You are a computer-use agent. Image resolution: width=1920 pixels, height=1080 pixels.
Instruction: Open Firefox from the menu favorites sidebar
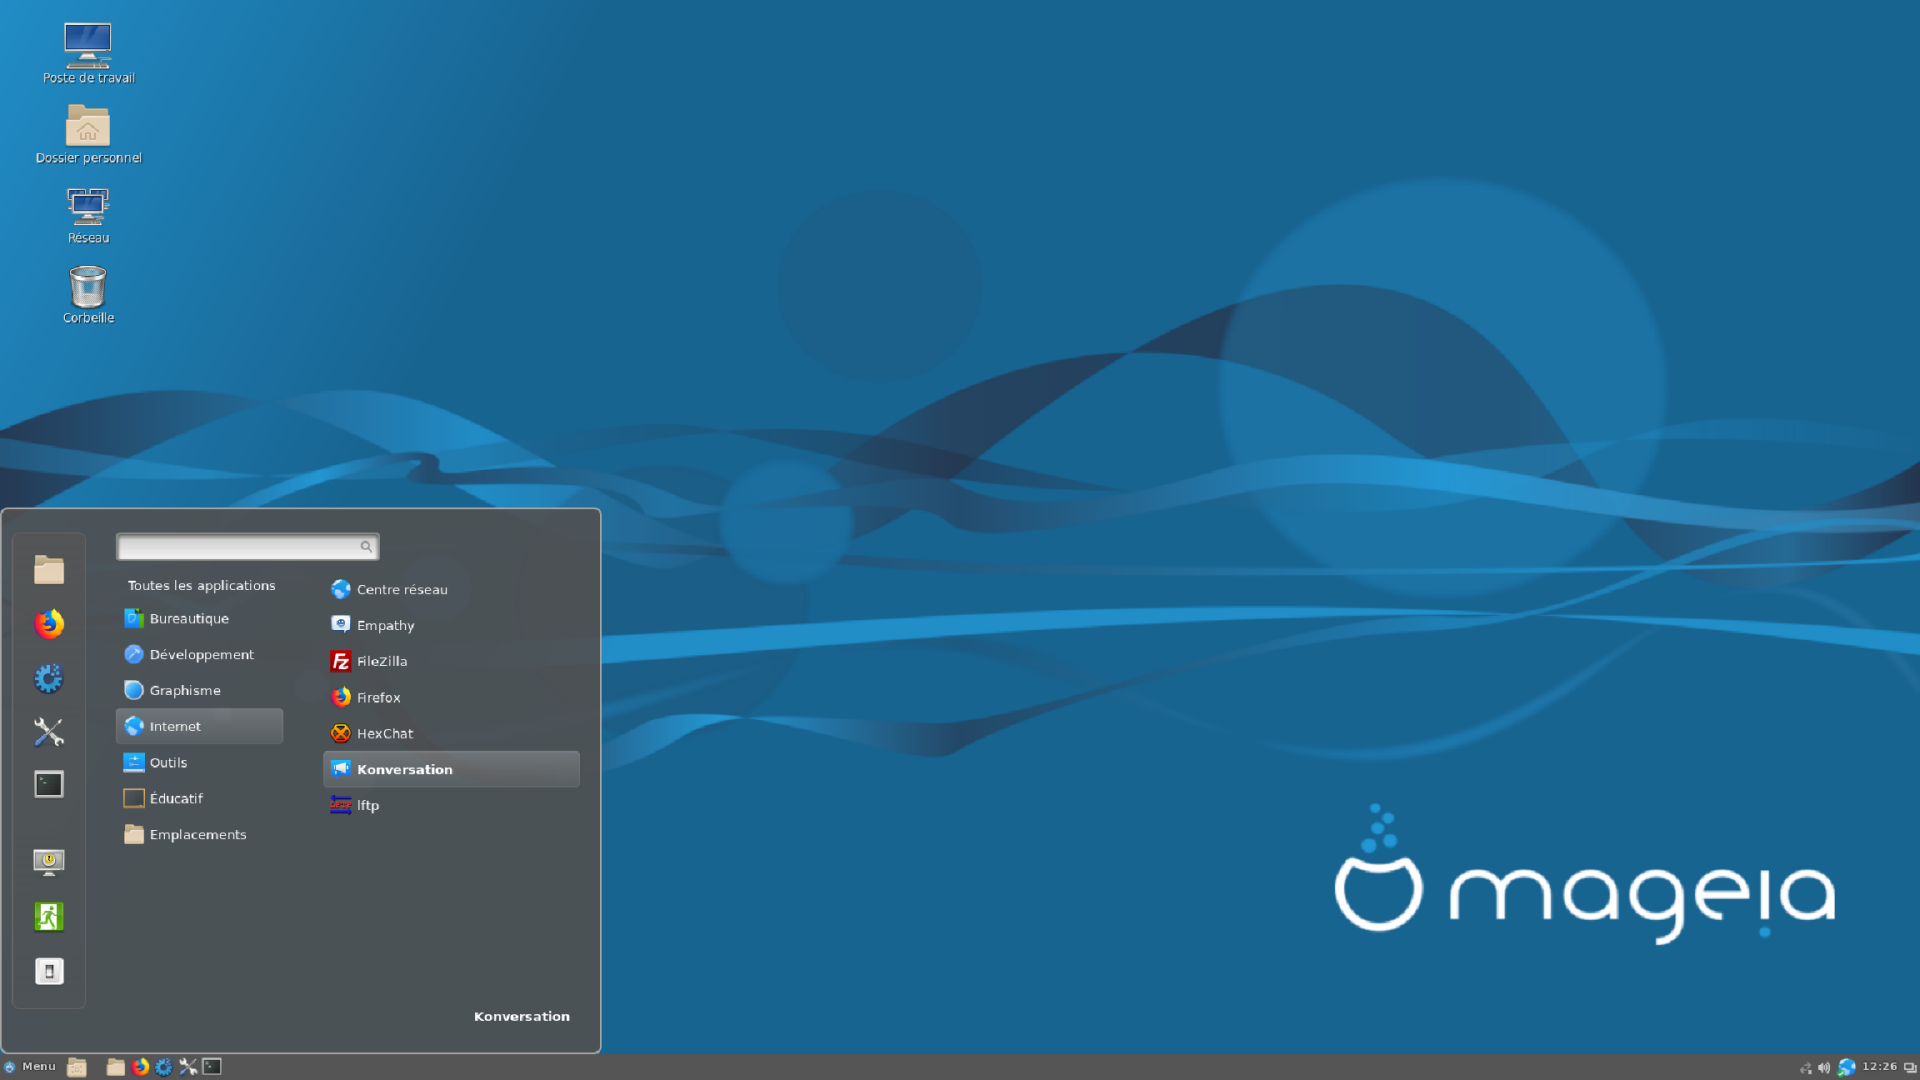point(49,624)
